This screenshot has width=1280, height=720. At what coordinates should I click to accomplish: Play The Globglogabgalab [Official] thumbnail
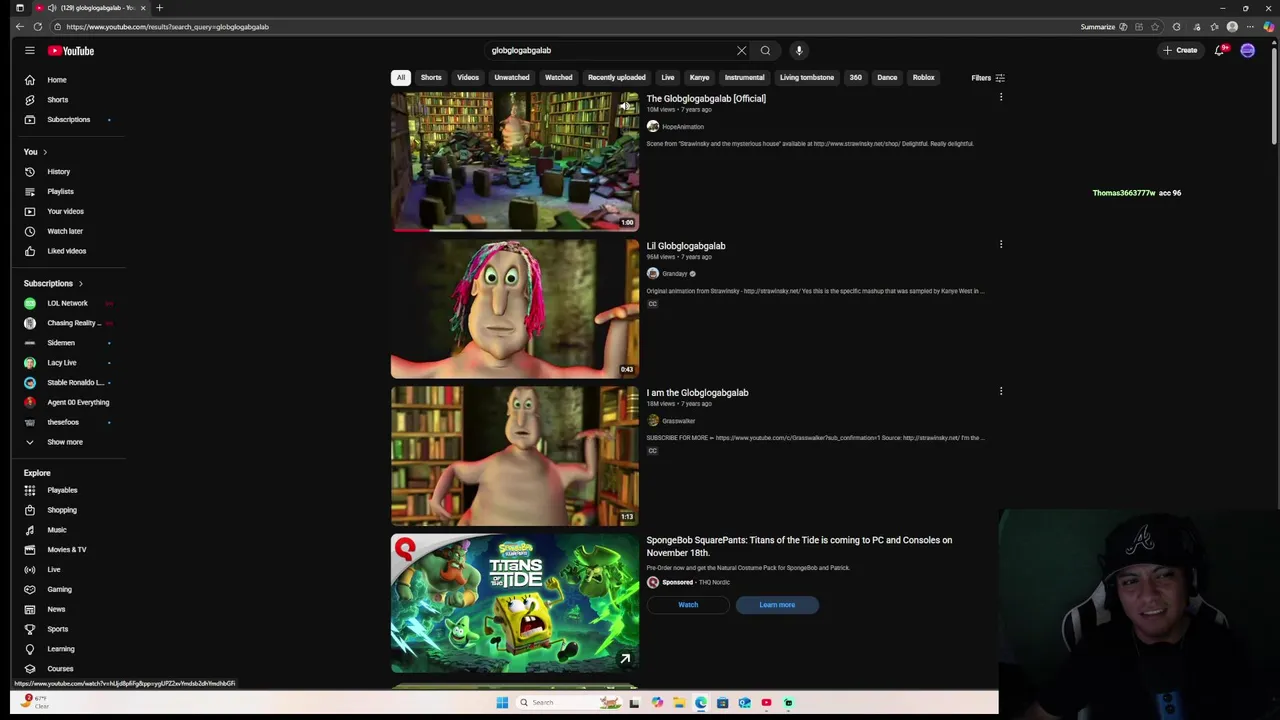pyautogui.click(x=514, y=161)
